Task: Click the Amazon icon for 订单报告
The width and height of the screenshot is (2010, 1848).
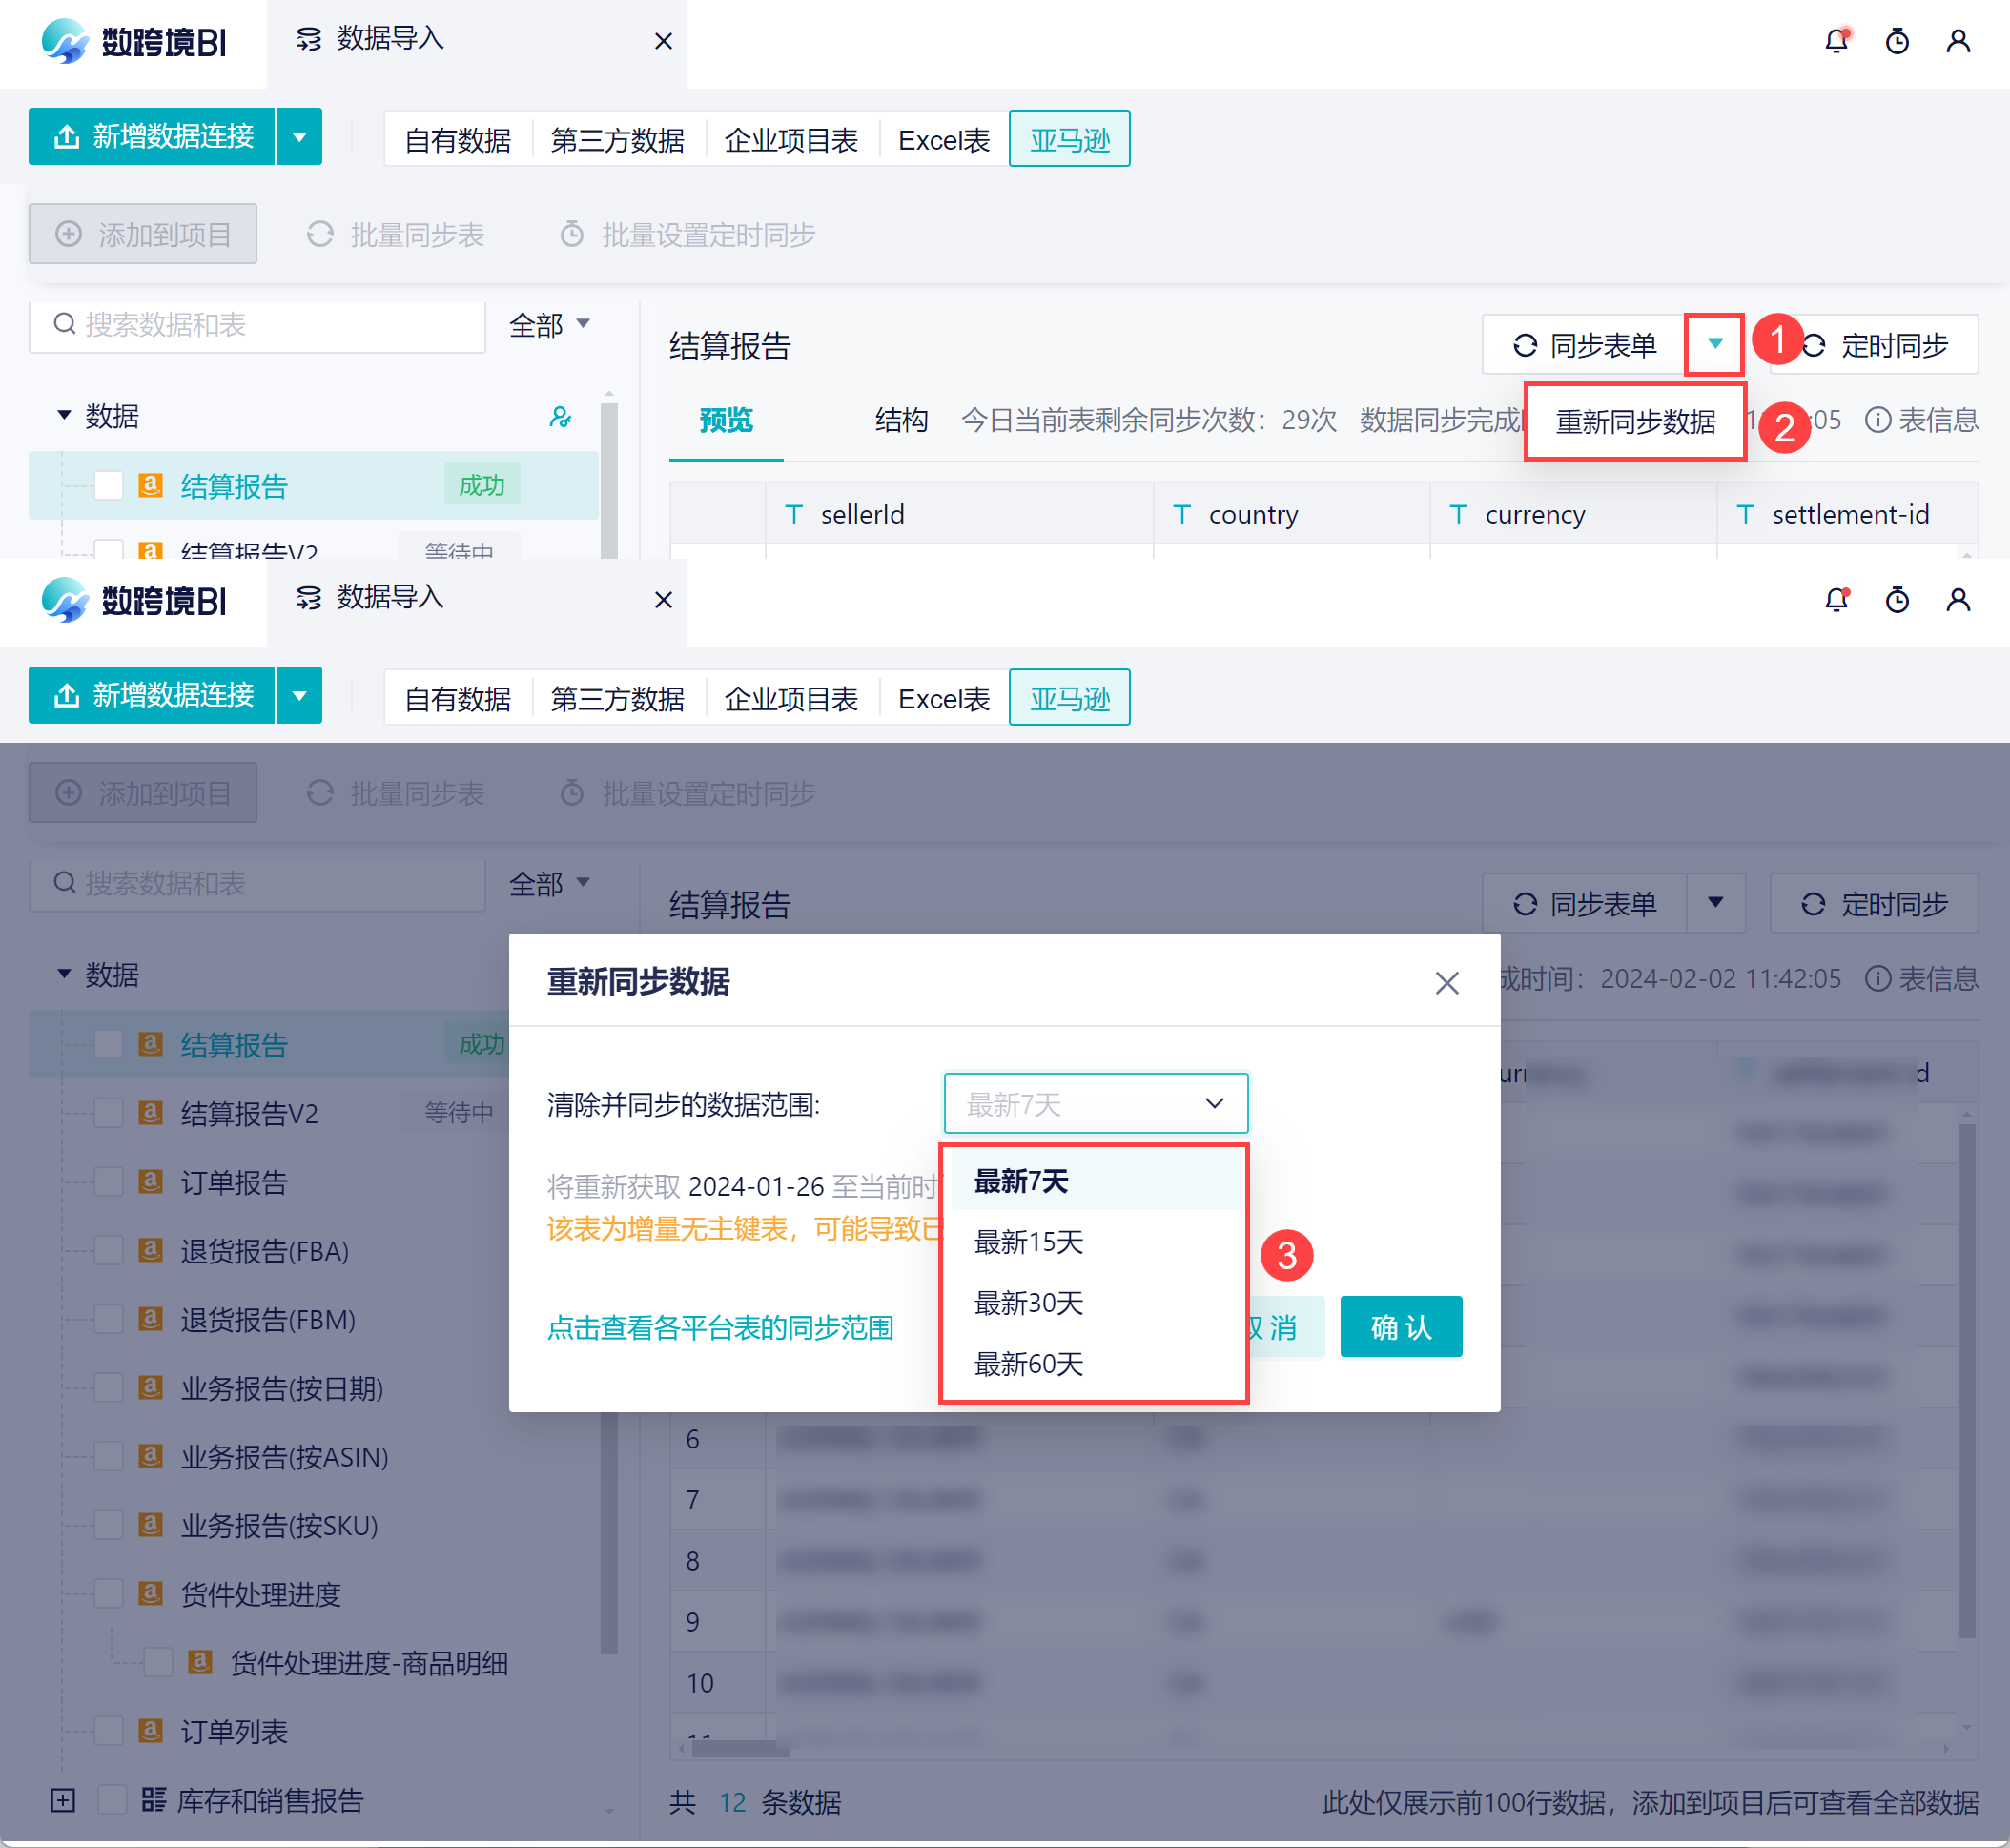Action: 150,1182
